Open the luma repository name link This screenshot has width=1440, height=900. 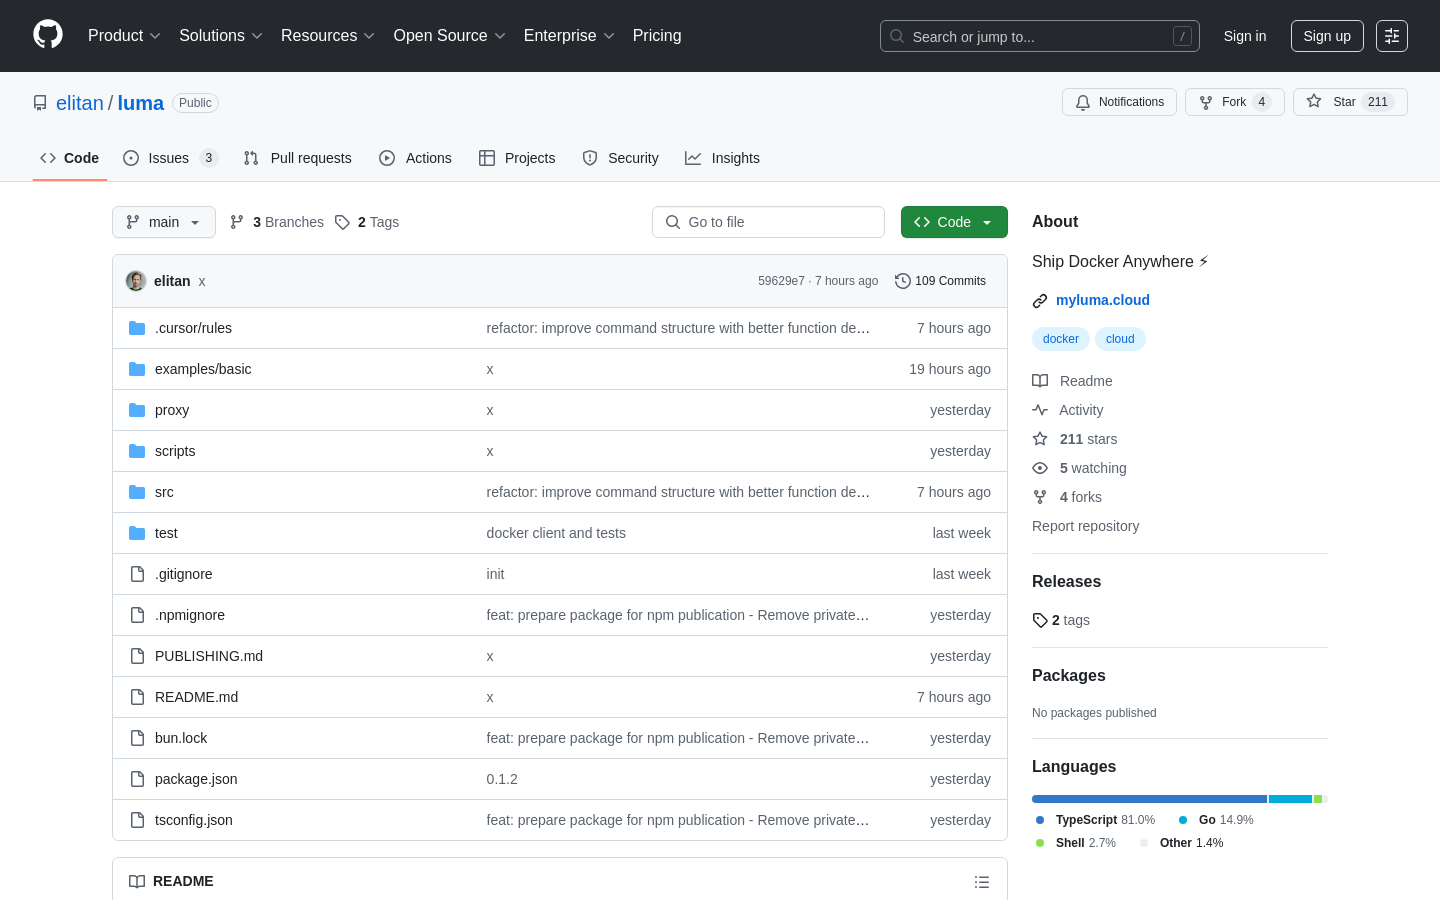coord(141,103)
